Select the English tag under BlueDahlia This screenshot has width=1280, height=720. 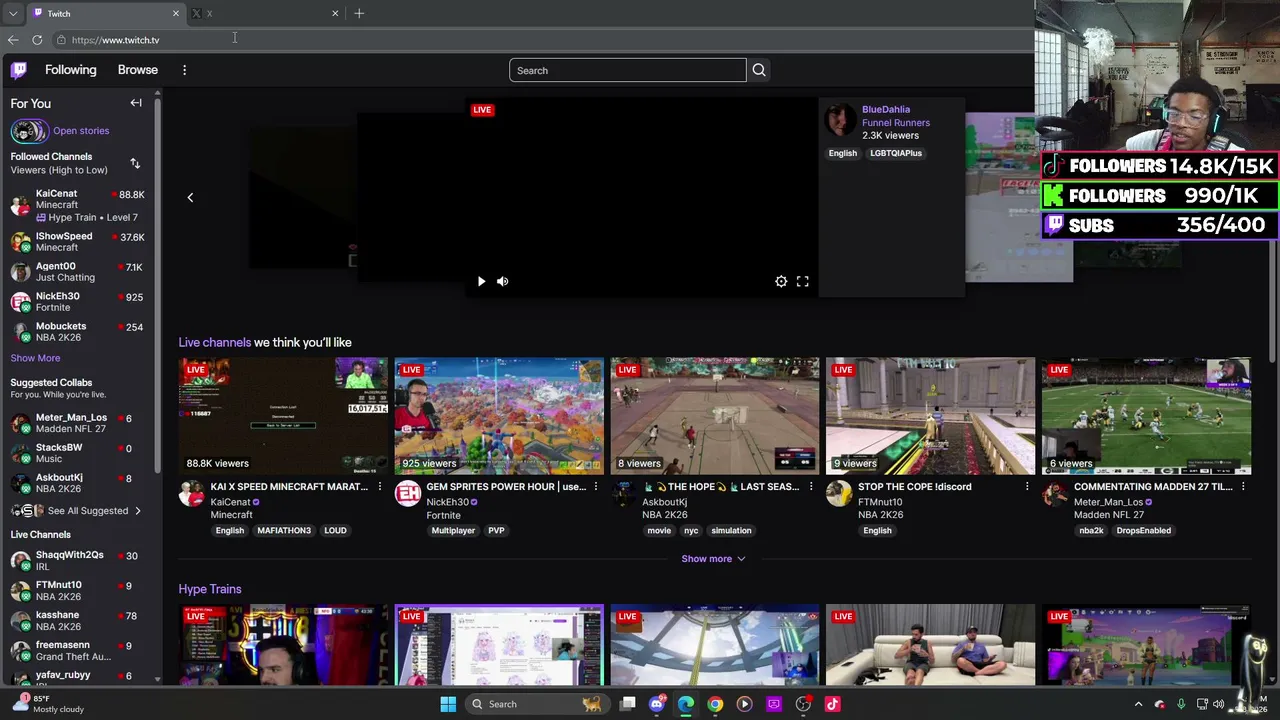[843, 153]
